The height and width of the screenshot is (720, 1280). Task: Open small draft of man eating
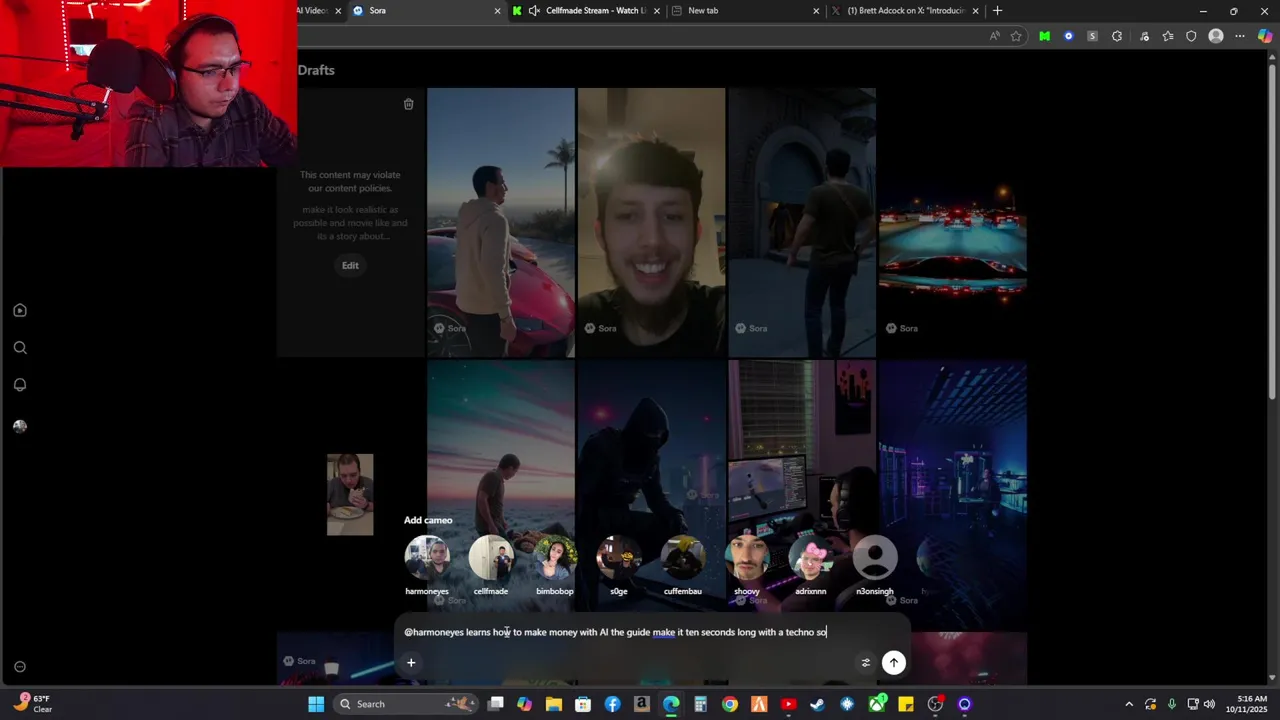(350, 494)
